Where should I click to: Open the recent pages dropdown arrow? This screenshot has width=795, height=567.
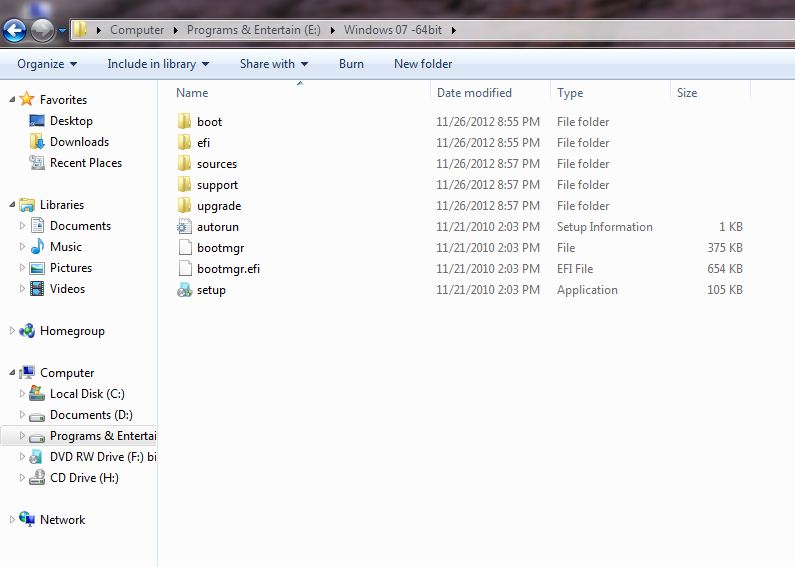pos(62,30)
